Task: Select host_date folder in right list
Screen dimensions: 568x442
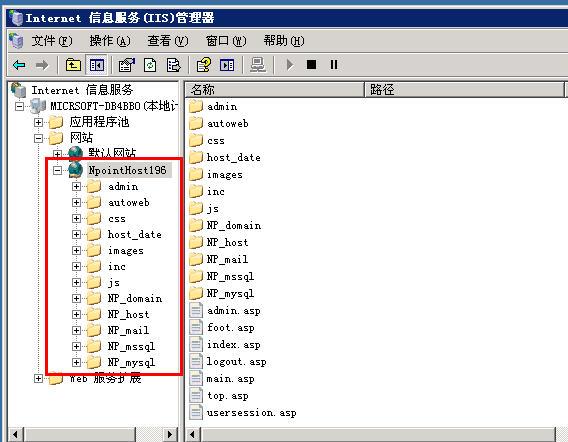Action: (234, 158)
